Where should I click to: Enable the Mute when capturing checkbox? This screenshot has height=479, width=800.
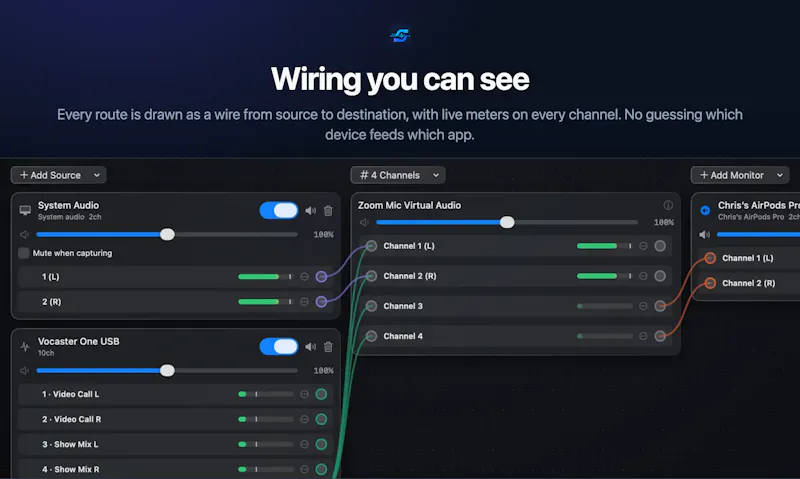coord(23,253)
